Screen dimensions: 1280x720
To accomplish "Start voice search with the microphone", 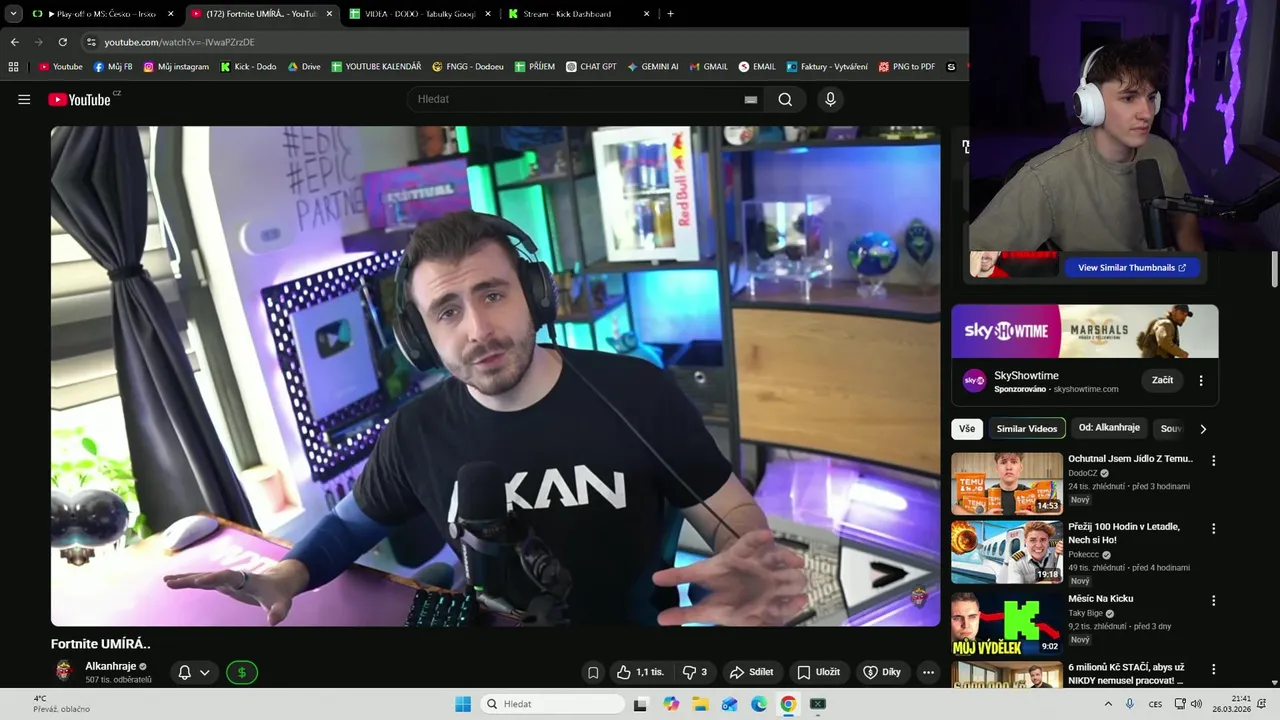I will tap(830, 99).
